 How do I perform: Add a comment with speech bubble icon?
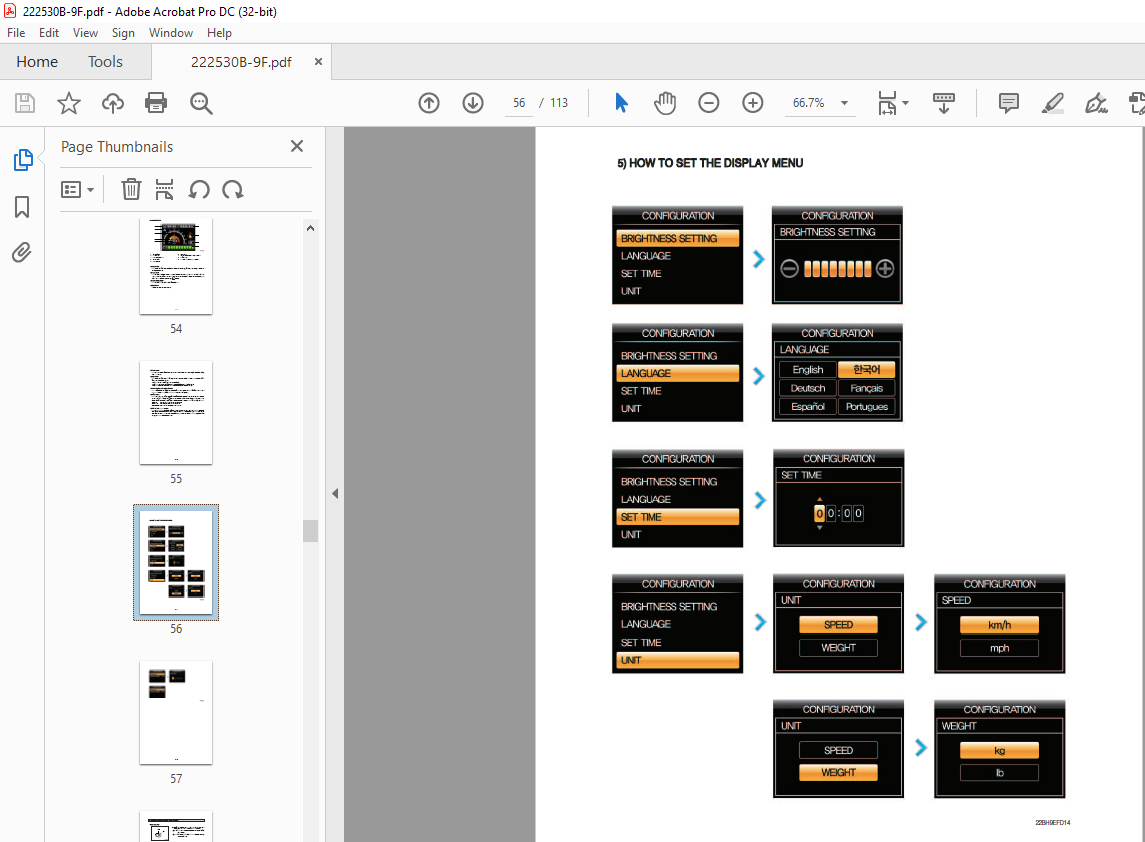pos(1008,103)
